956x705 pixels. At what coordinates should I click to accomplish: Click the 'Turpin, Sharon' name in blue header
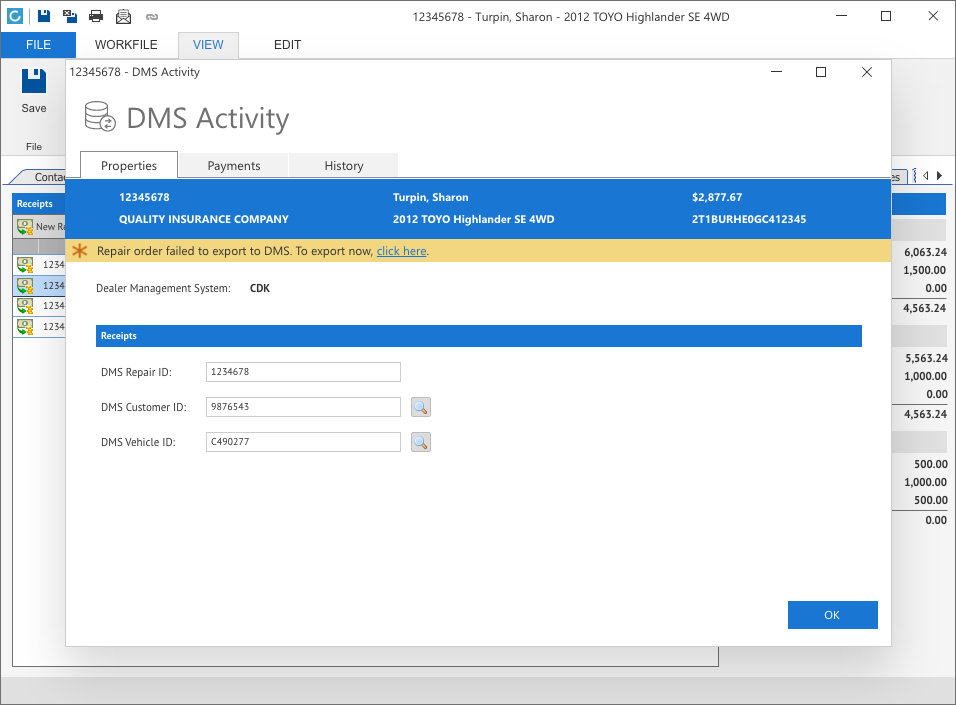tap(430, 197)
